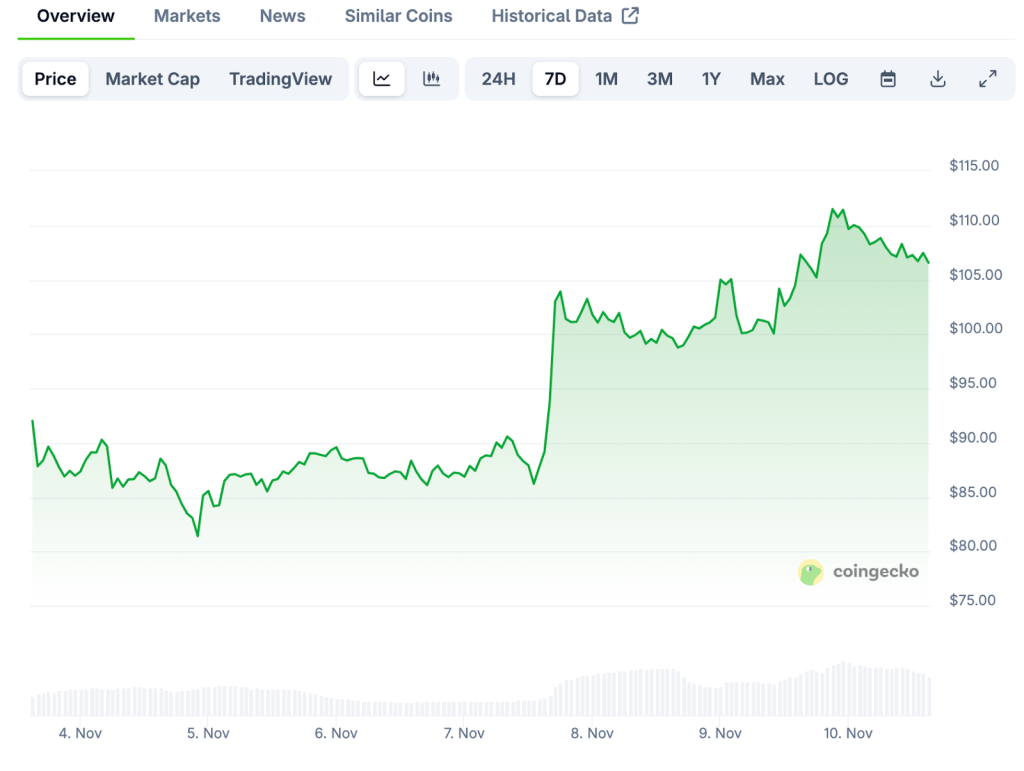The width and height of the screenshot is (1024, 771).
Task: Open Historical Data external link
Action: click(x=565, y=16)
